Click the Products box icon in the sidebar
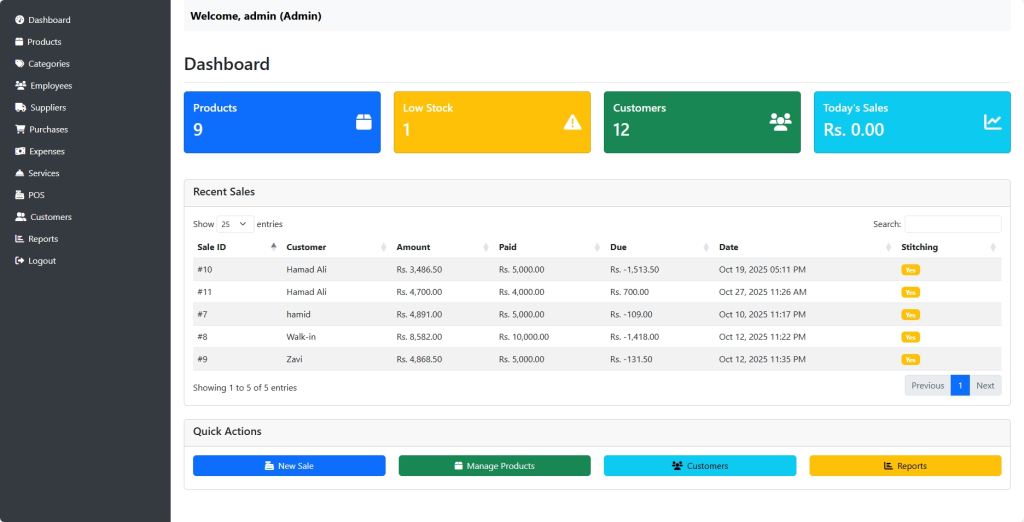Viewport: 1024px width, 522px height. [x=19, y=42]
